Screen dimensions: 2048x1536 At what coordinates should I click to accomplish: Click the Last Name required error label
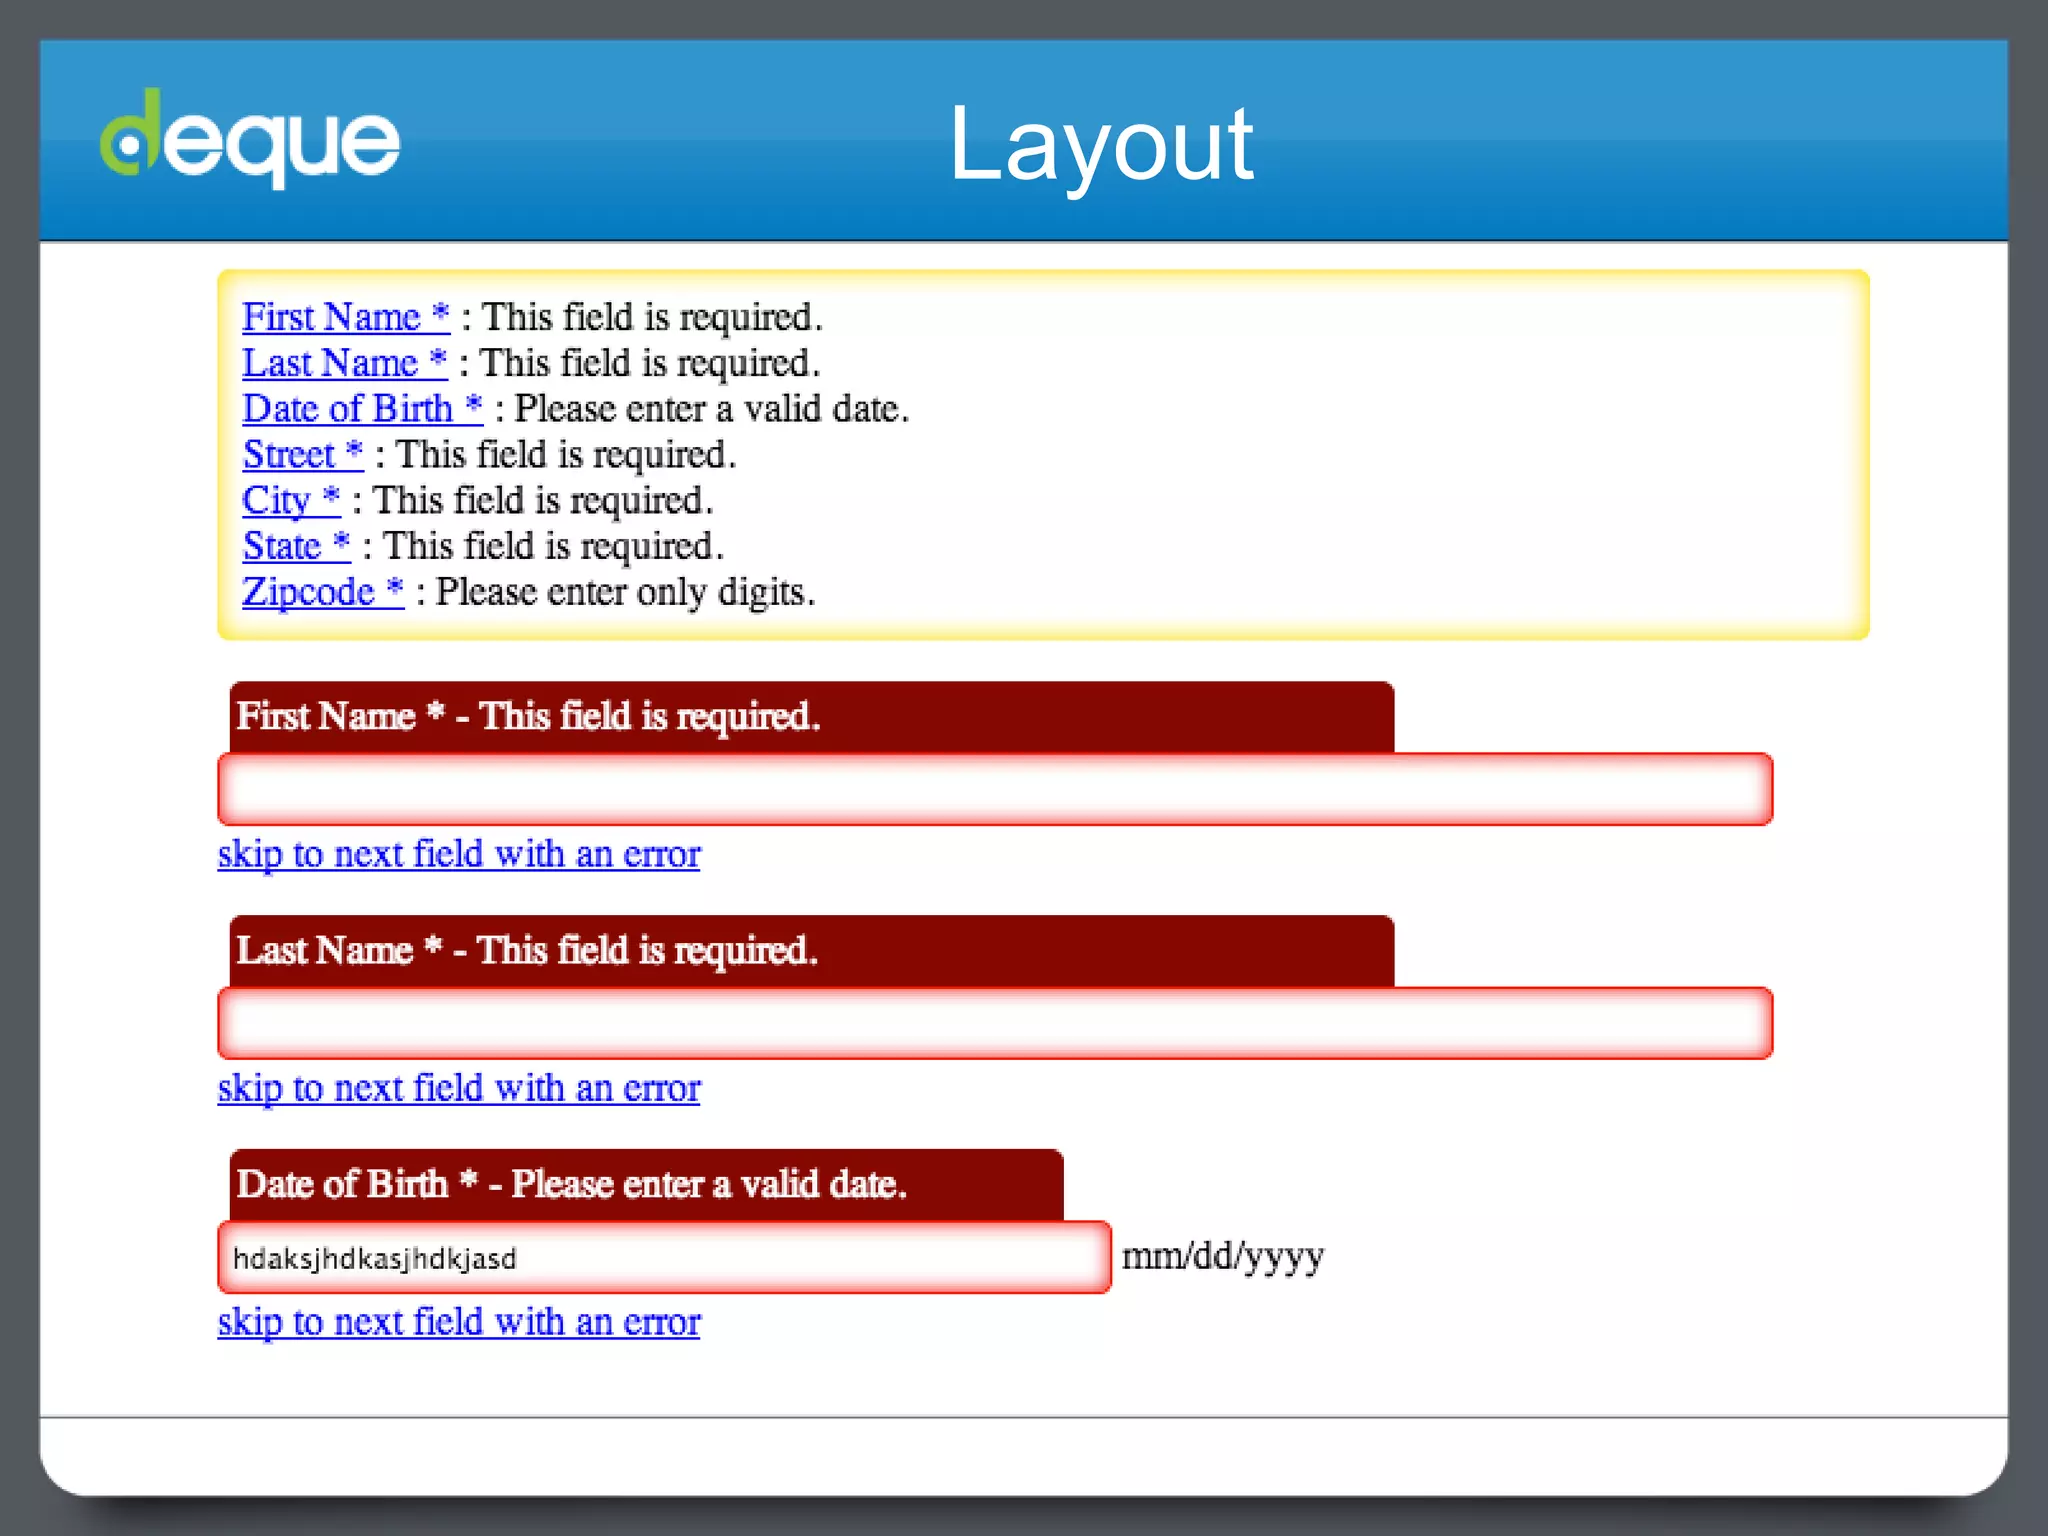point(526,951)
